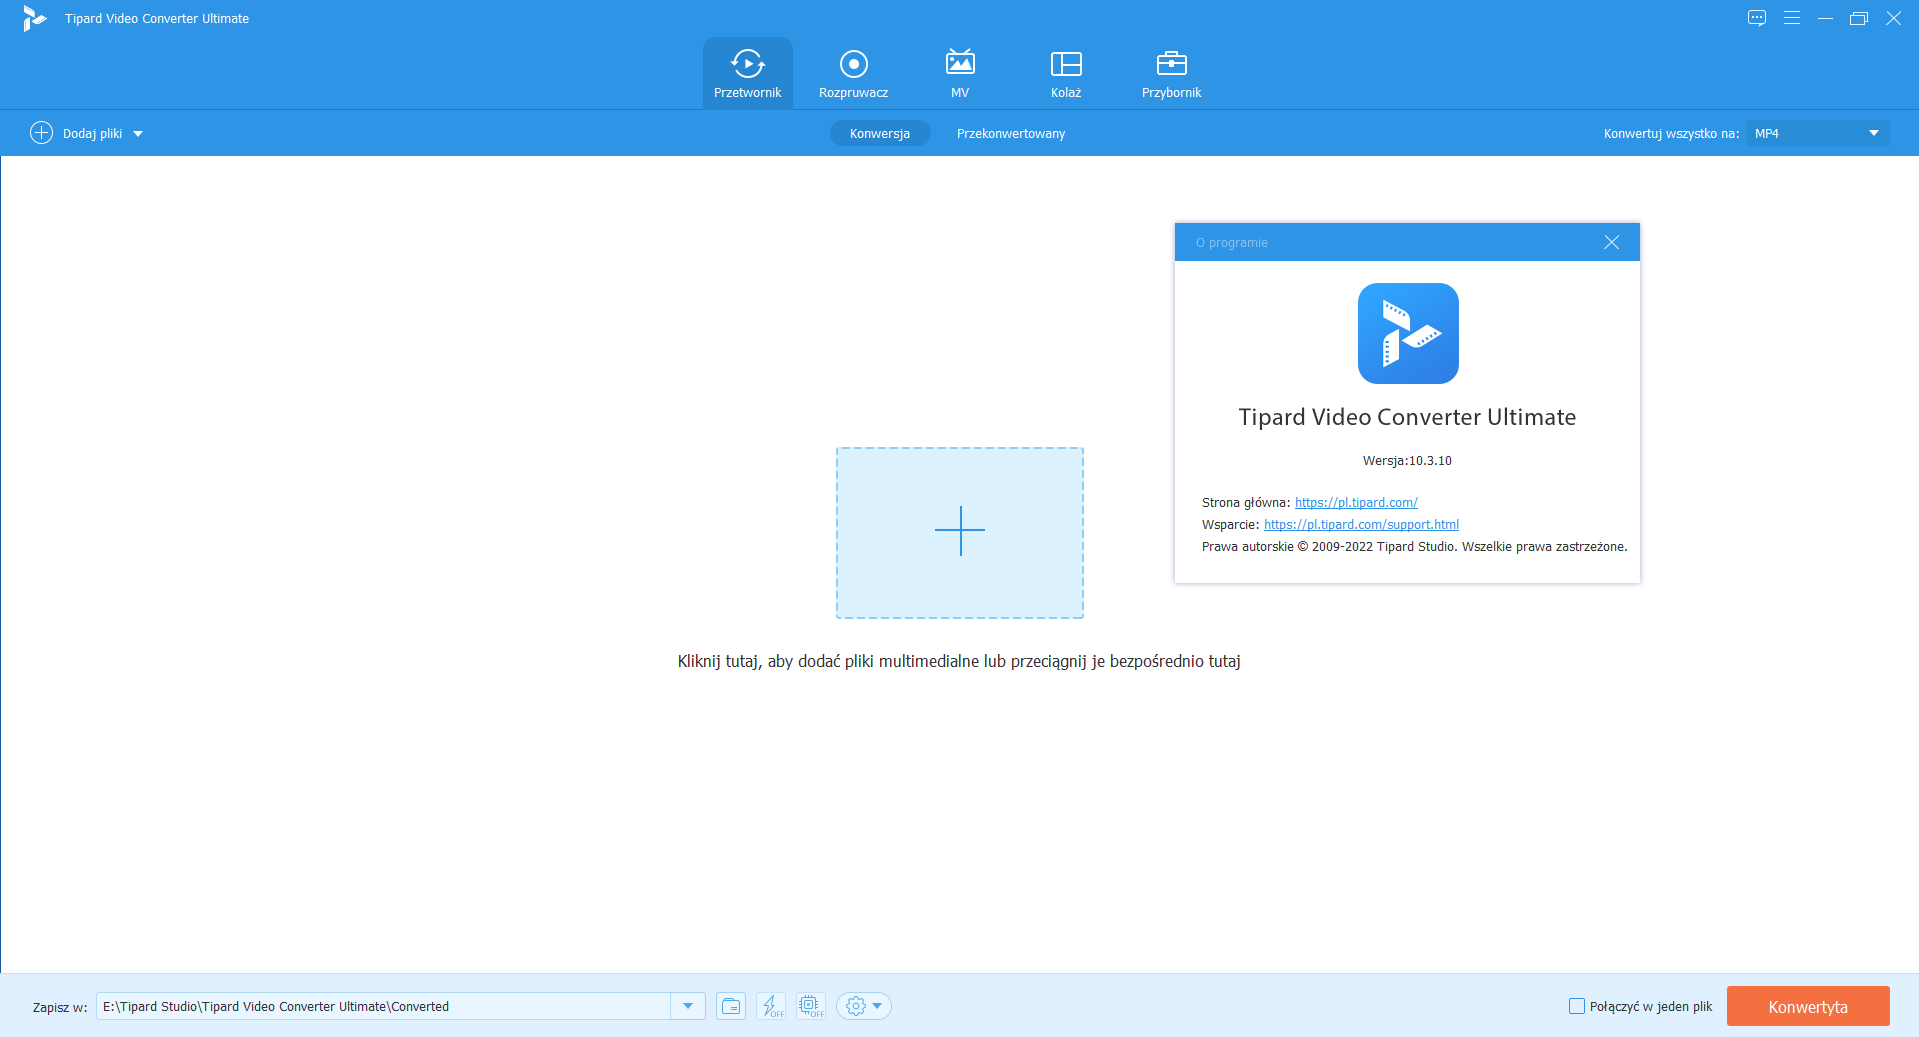Image resolution: width=1919 pixels, height=1037 pixels.
Task: Check Połączyć w jeden plik checkbox
Action: pyautogui.click(x=1577, y=1006)
